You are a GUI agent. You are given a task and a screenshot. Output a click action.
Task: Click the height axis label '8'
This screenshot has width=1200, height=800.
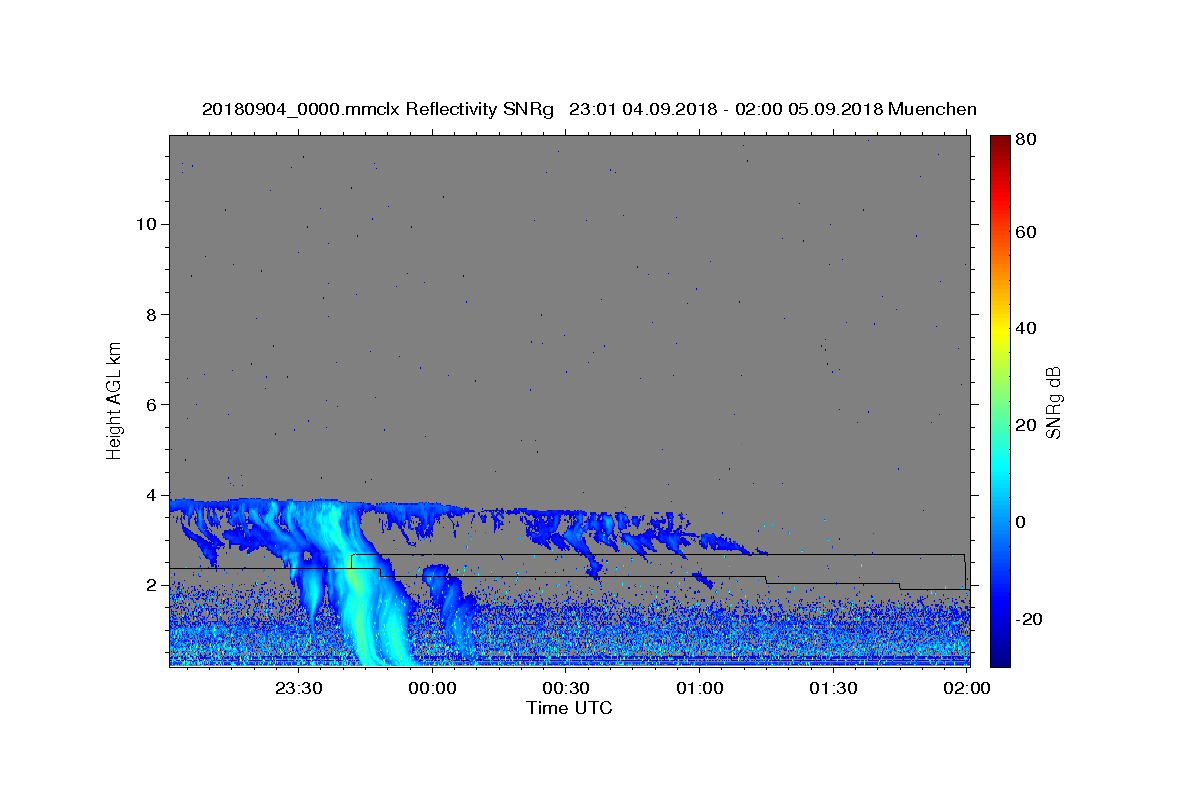[150, 314]
